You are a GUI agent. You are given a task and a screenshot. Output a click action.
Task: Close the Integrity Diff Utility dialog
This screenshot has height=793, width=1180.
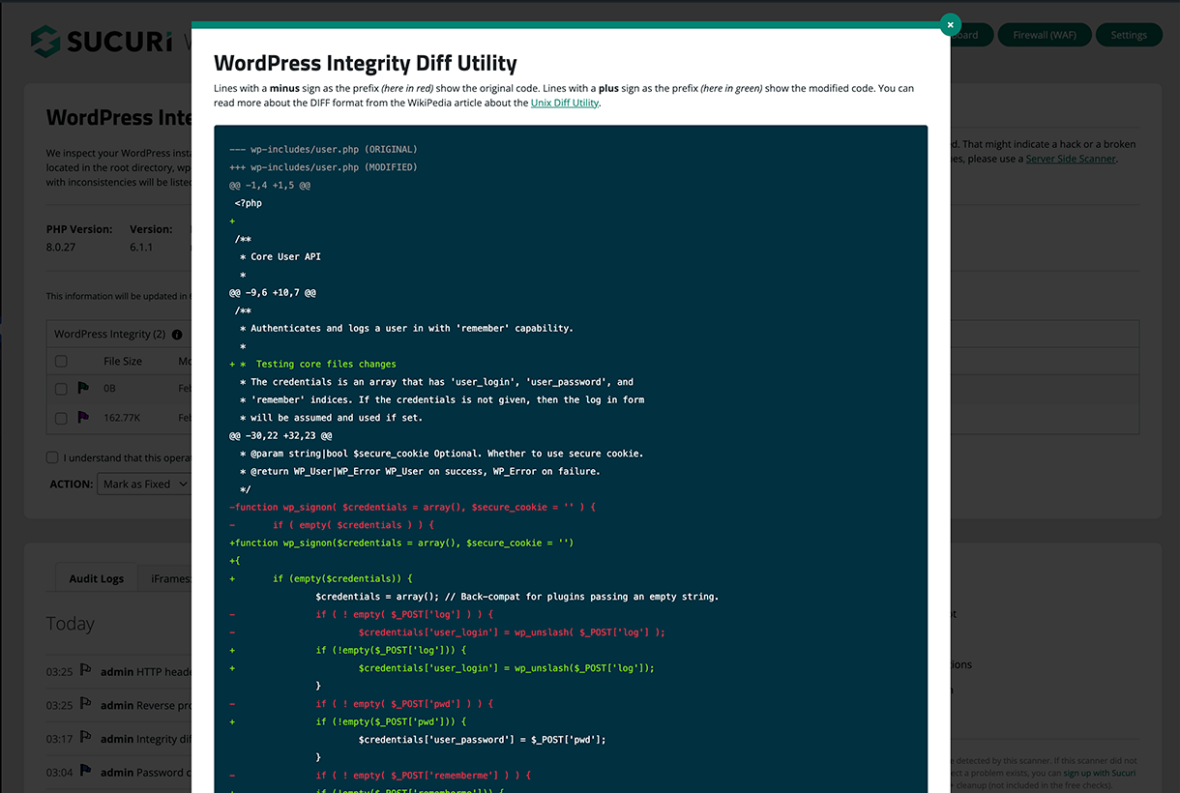point(950,24)
